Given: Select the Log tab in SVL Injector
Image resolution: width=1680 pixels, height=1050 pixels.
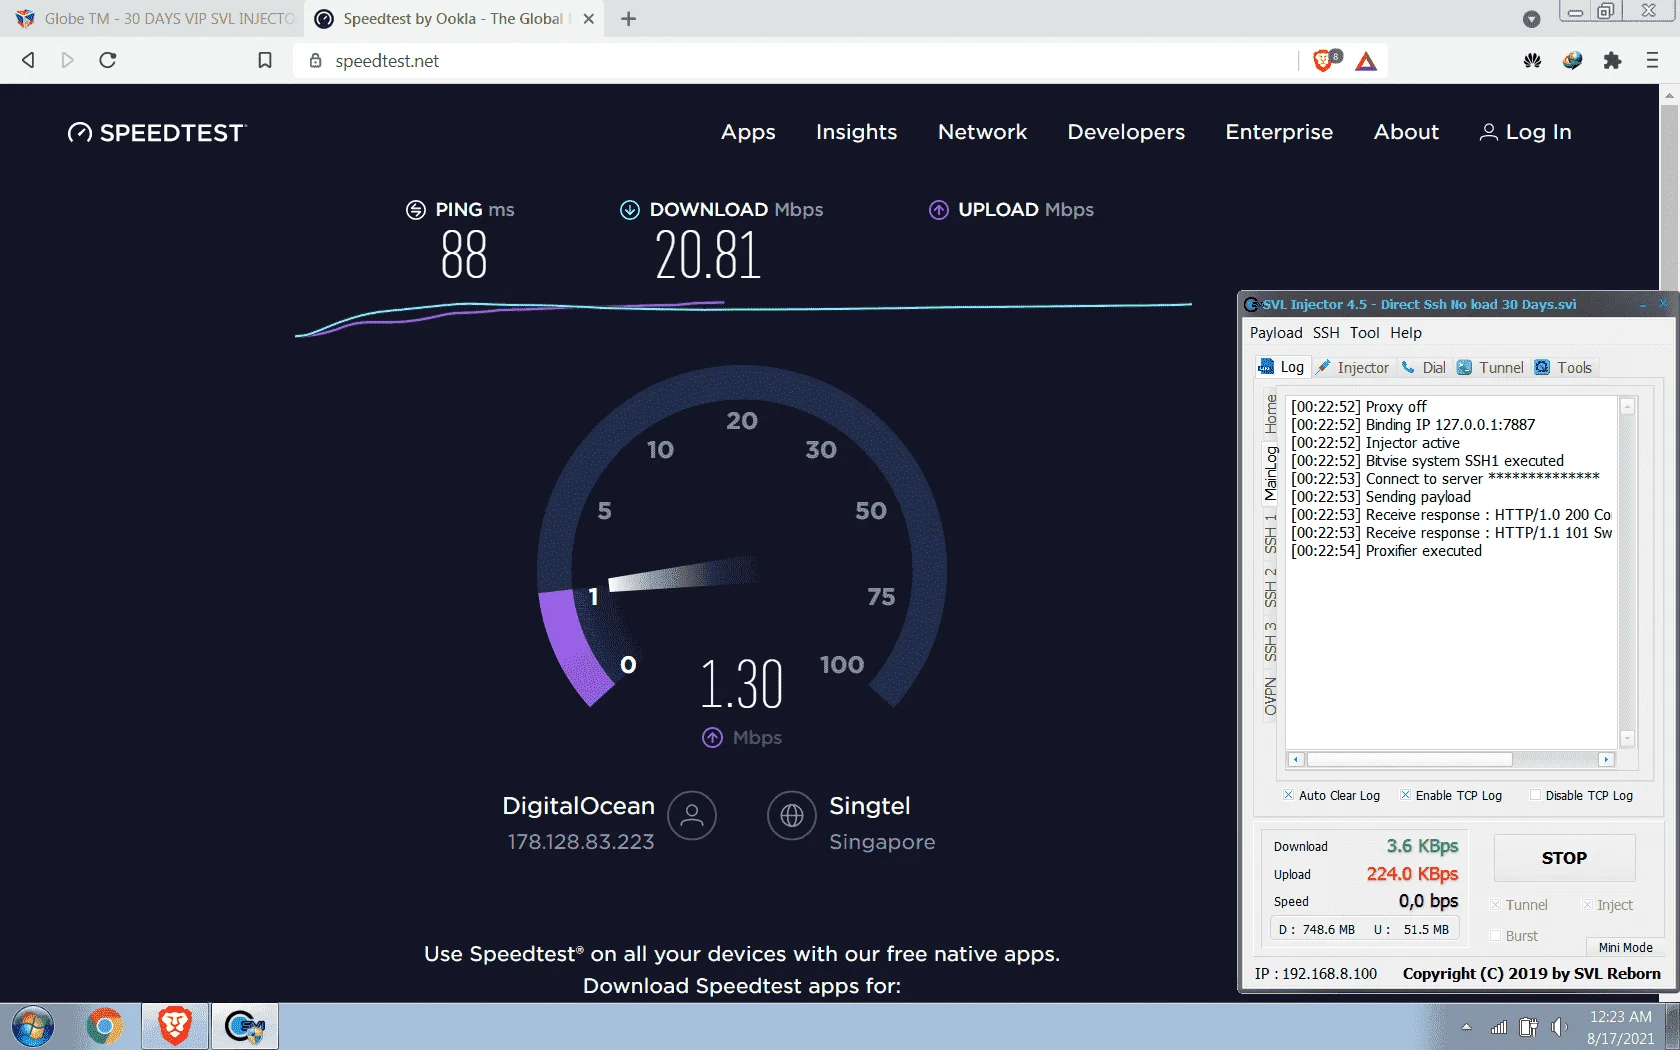Looking at the screenshot, I should (x=1281, y=367).
